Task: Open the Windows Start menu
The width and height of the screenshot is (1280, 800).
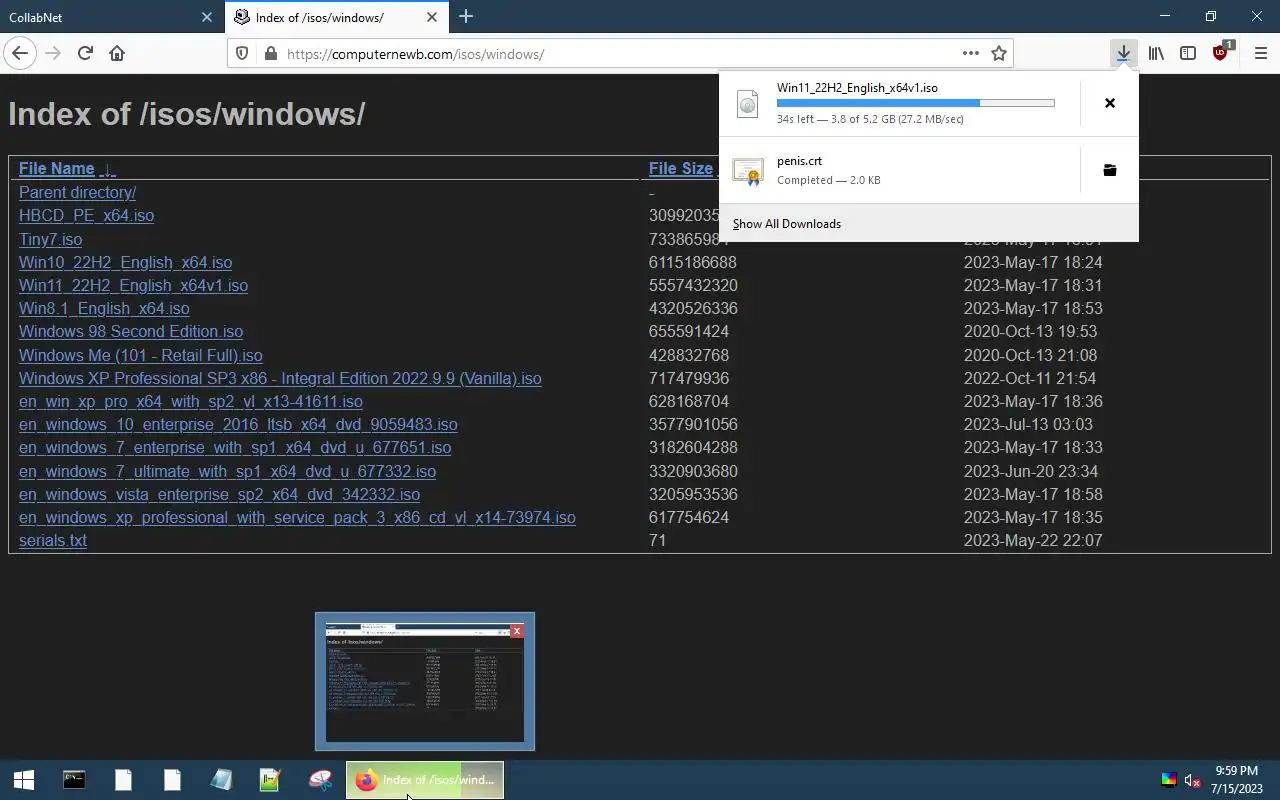Action: click(24, 780)
